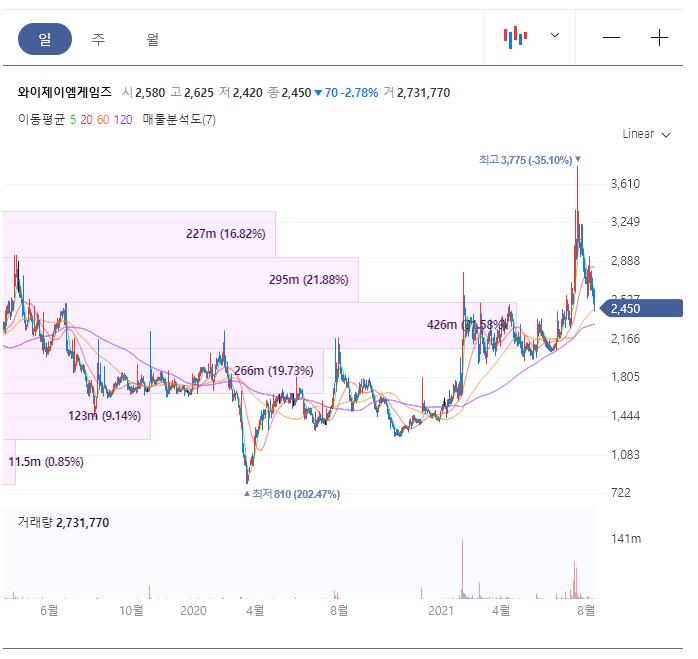Click the 295m (21.88%) volume profile bar
Image resolution: width=698 pixels, height=659 pixels.
tap(181, 280)
